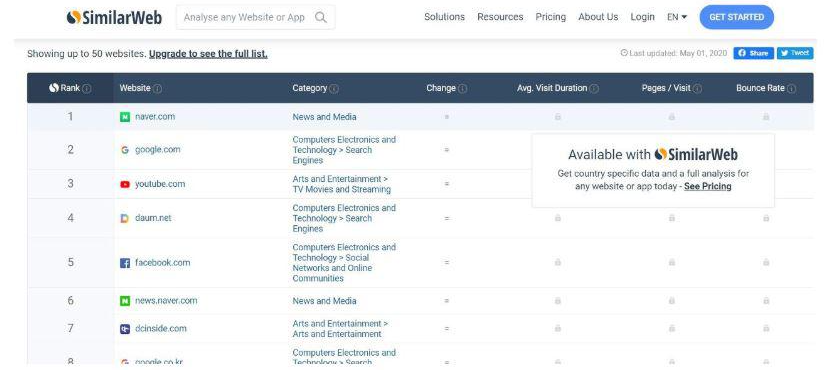Image resolution: width=840 pixels, height=370 pixels.
Task: Open the EN language dropdown
Action: pos(677,17)
